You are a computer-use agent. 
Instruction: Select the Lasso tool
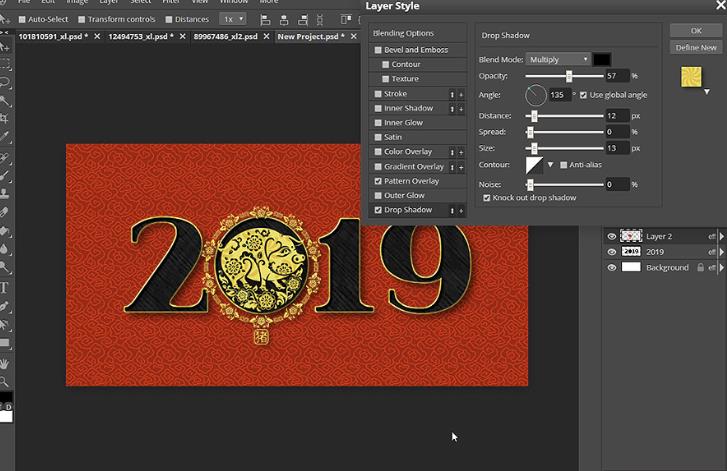click(x=4, y=83)
